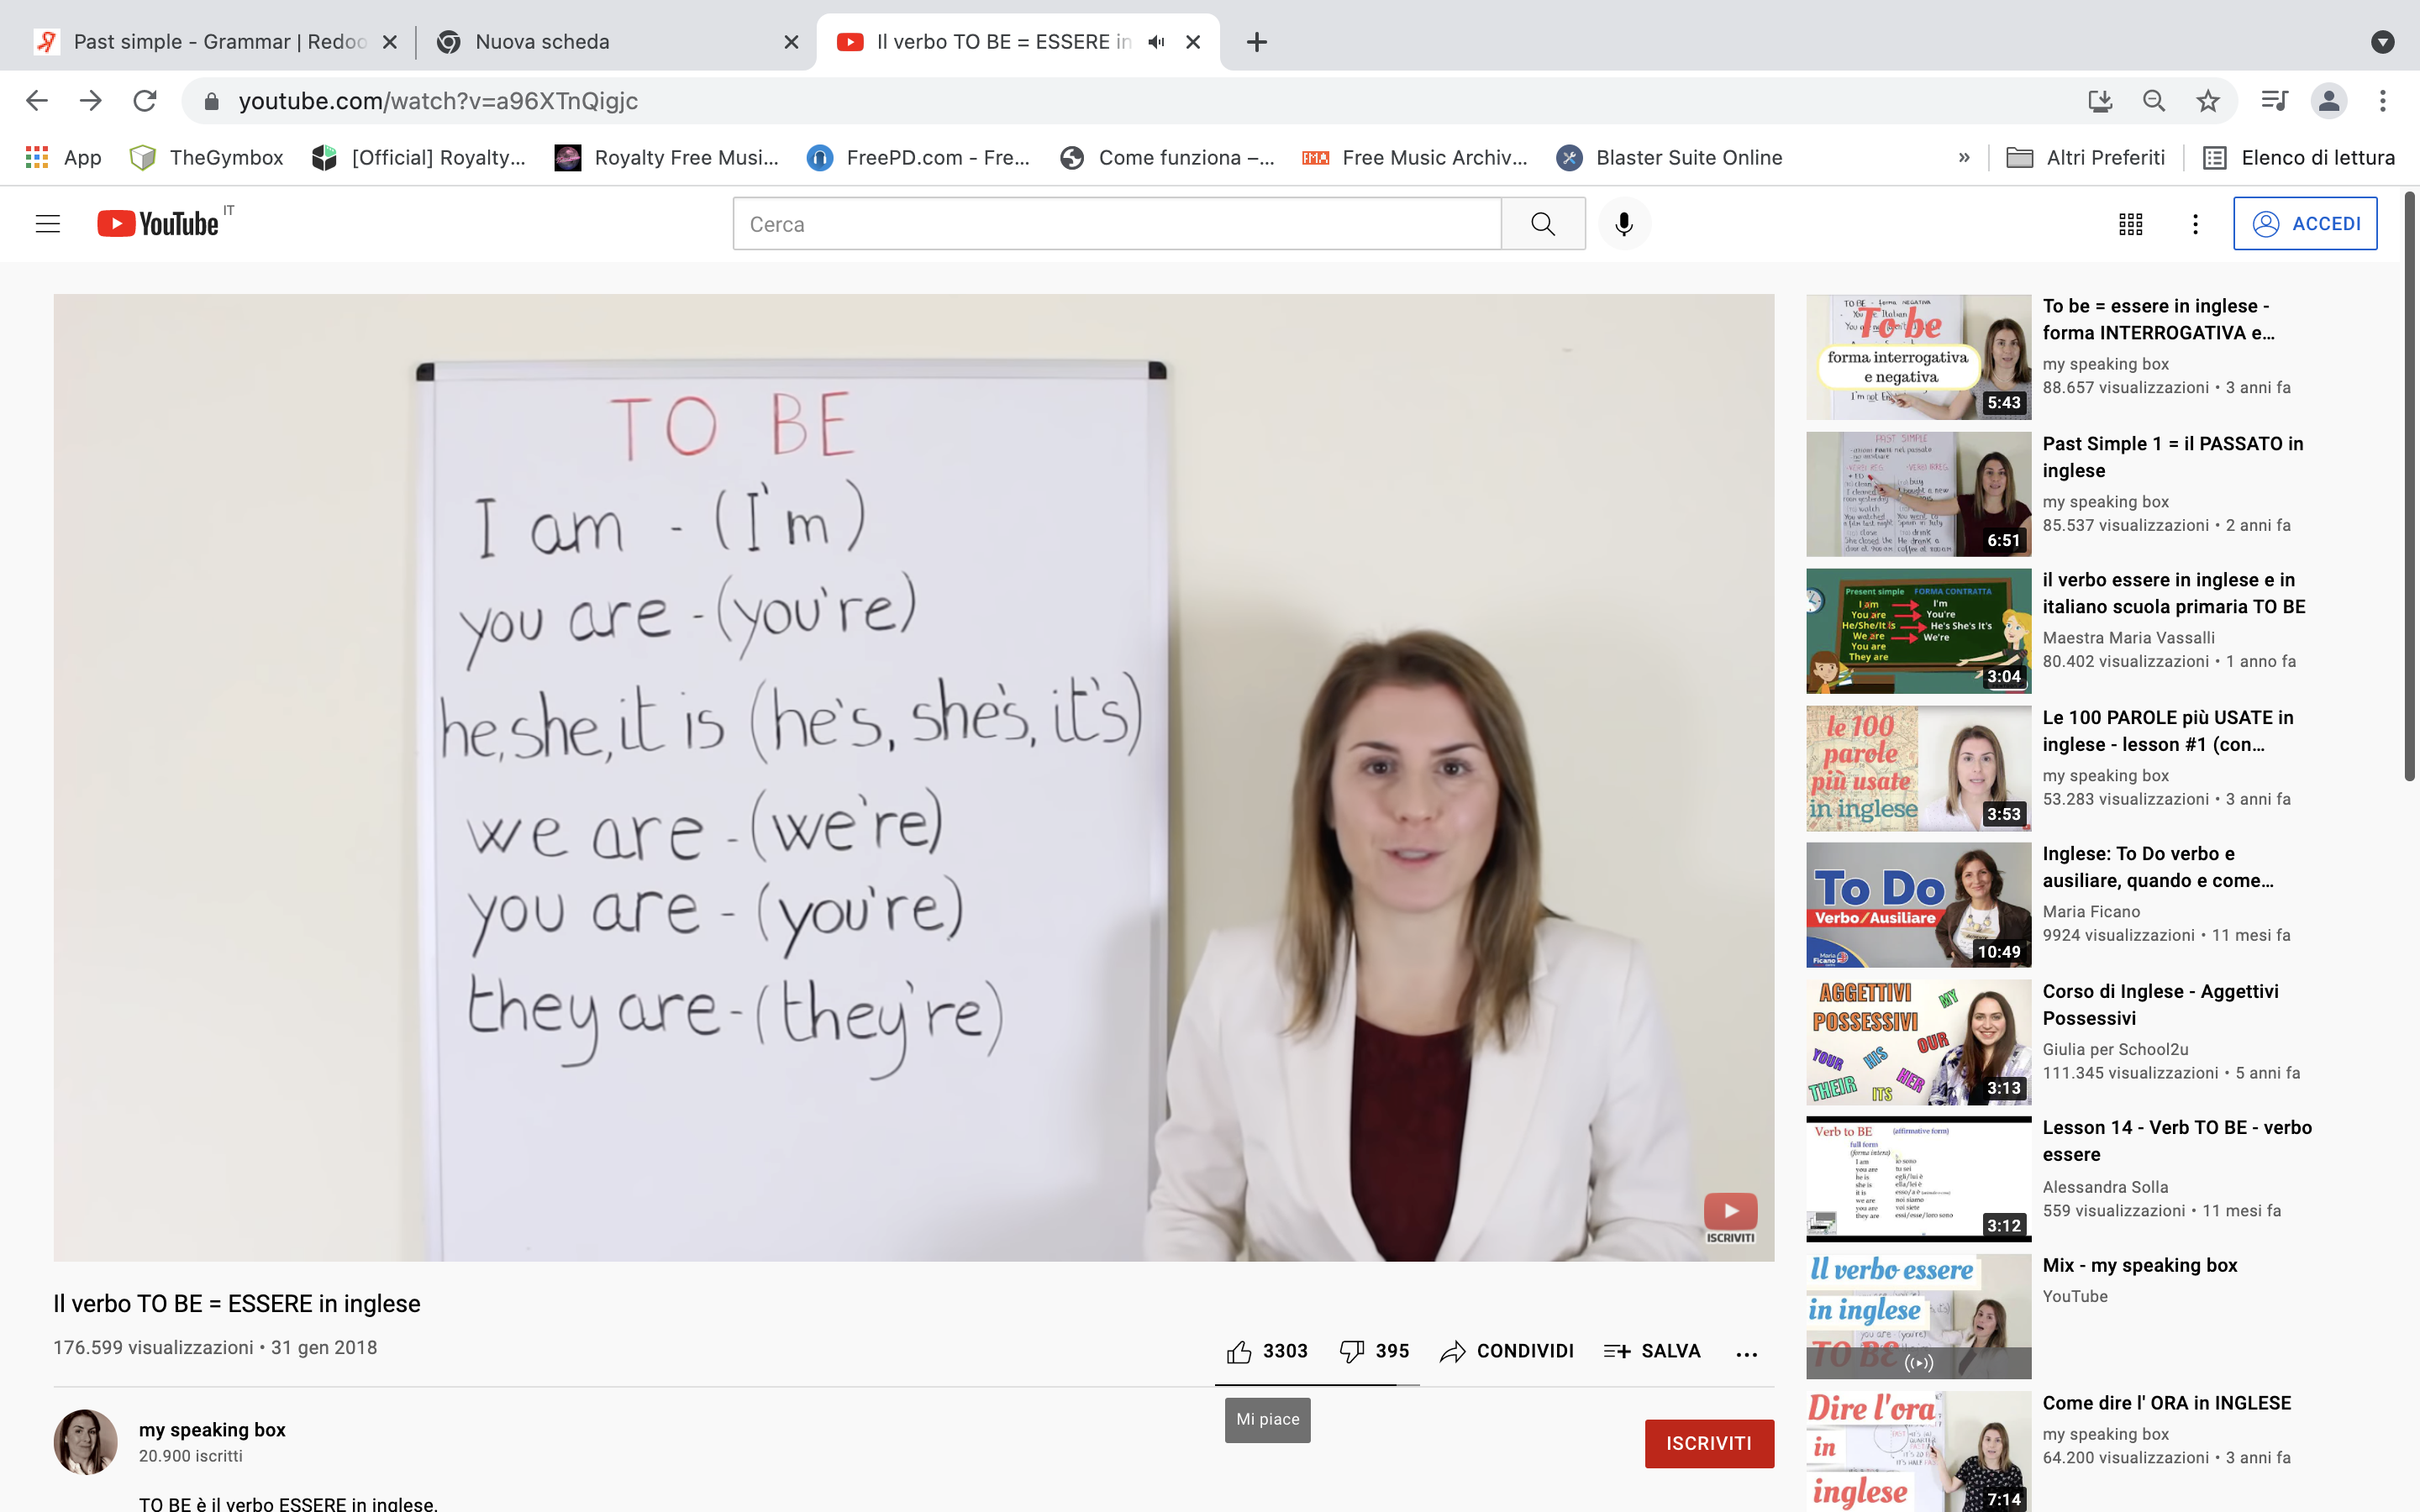The height and width of the screenshot is (1512, 2420).
Task: Switch to Nuova scheda tab
Action: click(x=600, y=42)
